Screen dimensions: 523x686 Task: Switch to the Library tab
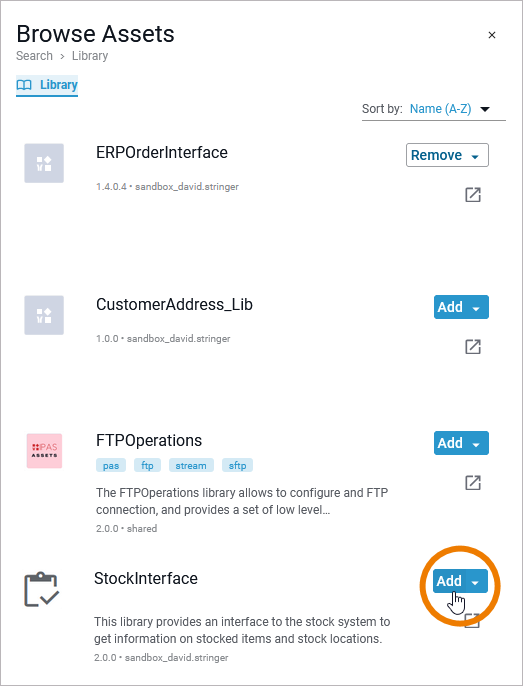(47, 85)
